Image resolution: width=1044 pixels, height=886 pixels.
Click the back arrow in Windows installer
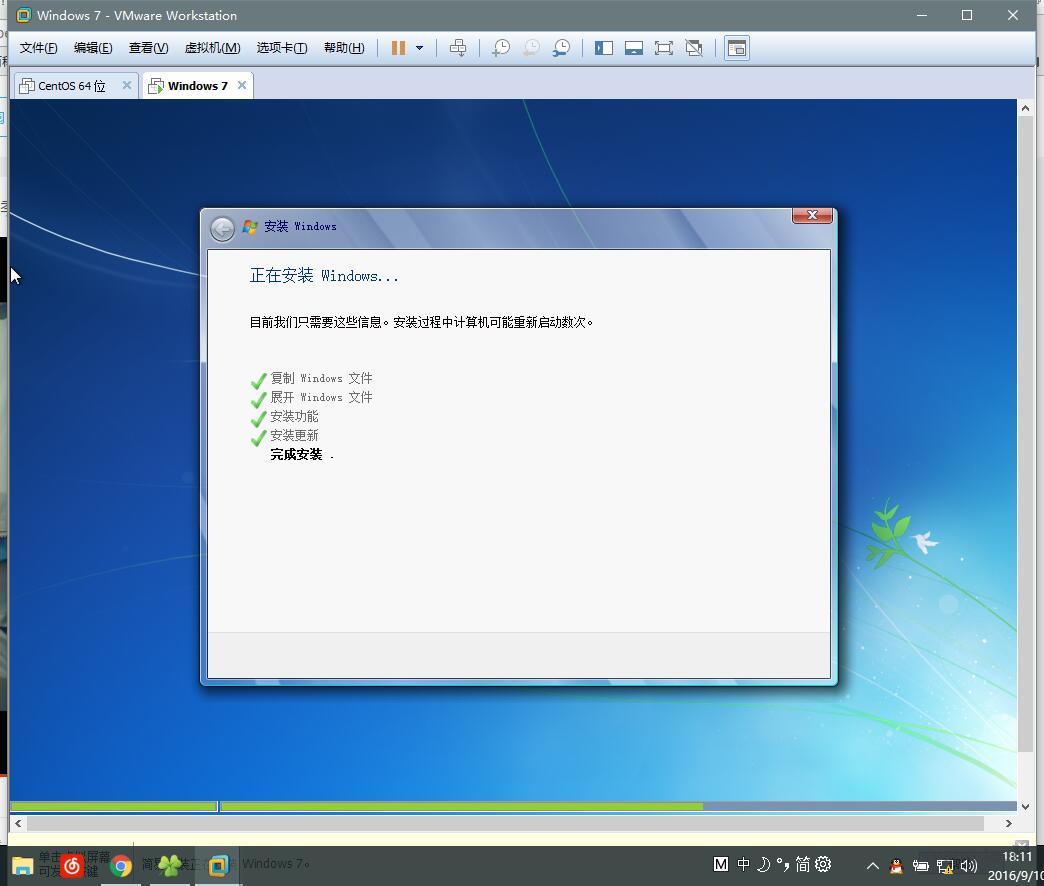222,229
